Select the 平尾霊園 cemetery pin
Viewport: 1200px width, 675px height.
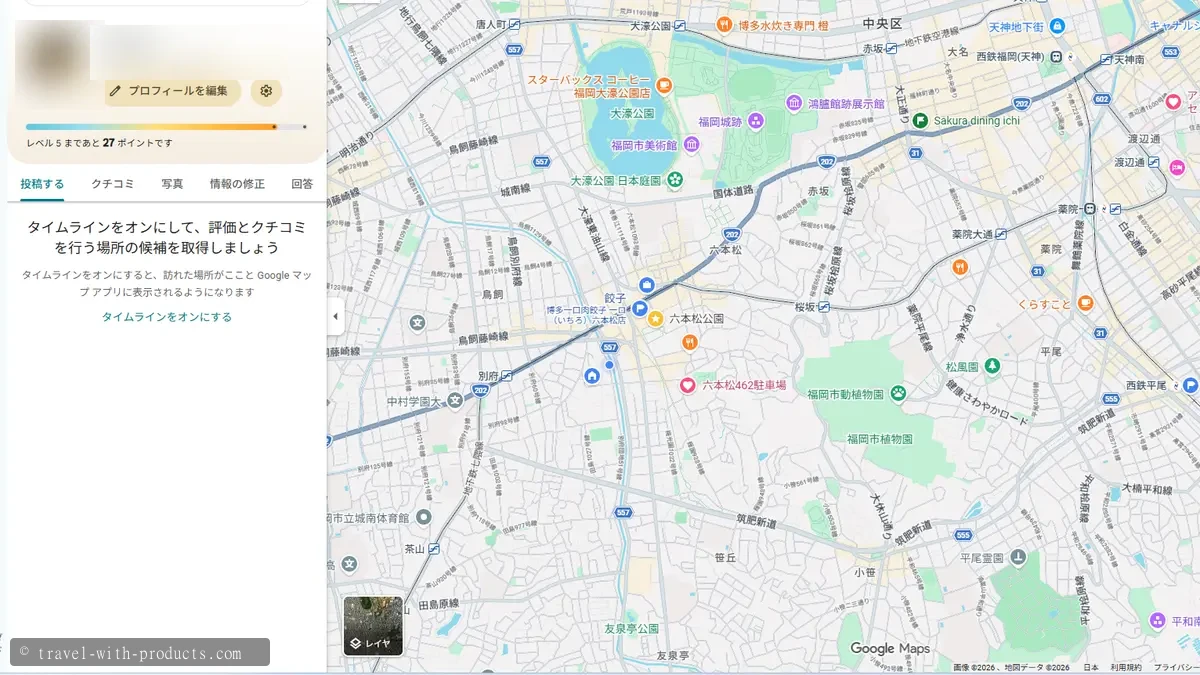click(1018, 557)
